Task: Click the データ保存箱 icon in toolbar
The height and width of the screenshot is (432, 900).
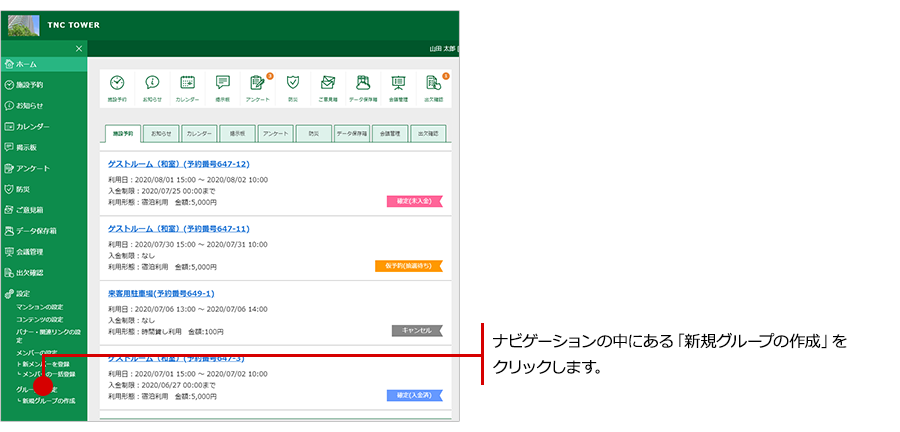Action: click(363, 84)
